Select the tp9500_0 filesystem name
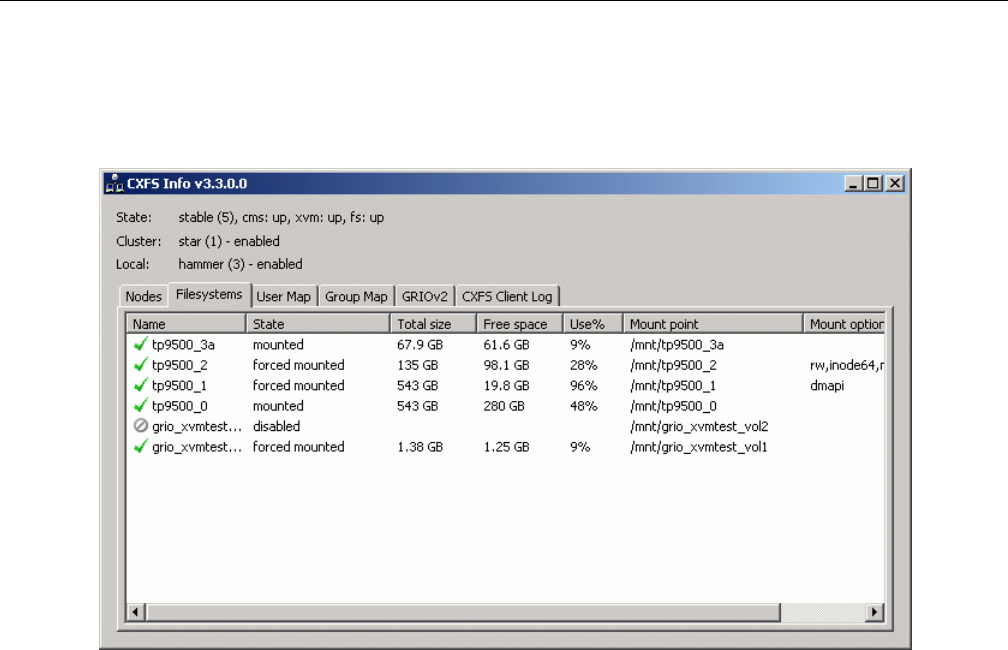The width and height of the screenshot is (1008, 650). (179, 406)
